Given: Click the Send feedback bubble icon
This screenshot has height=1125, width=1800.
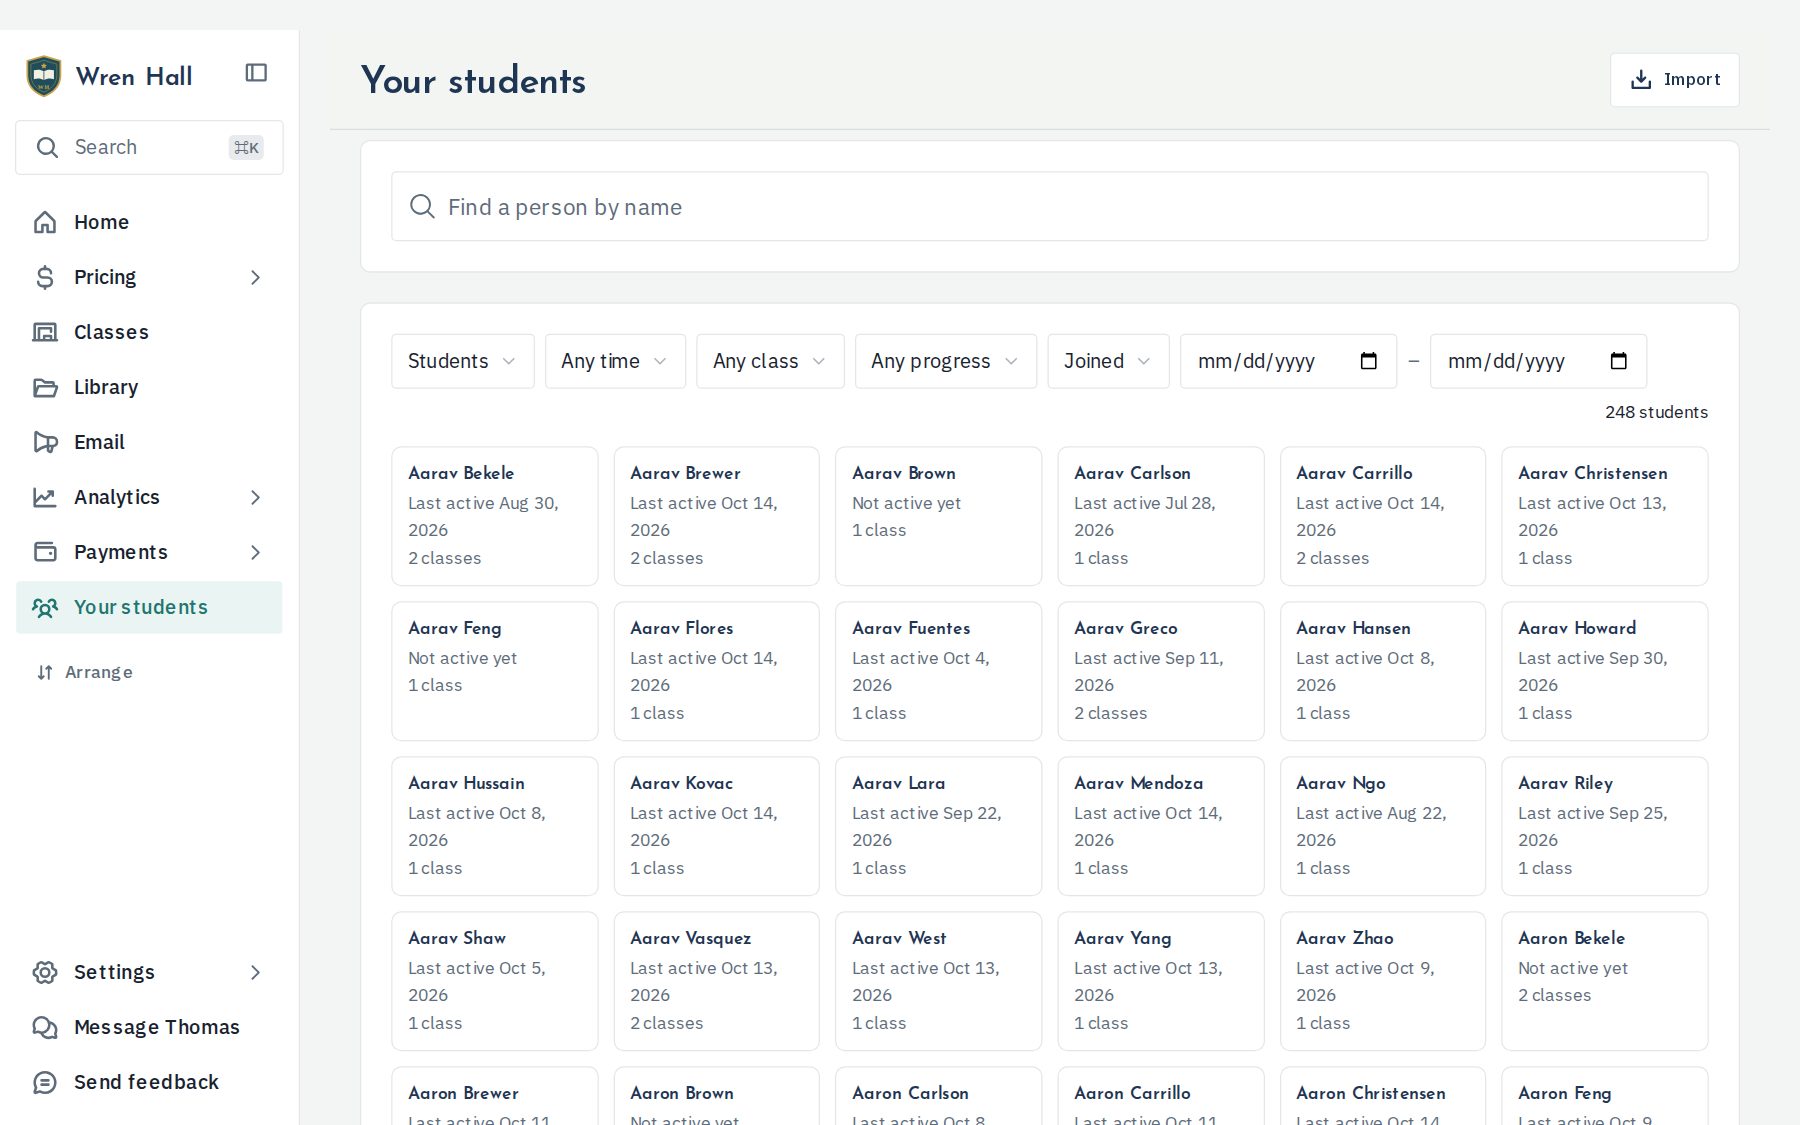Looking at the screenshot, I should pyautogui.click(x=45, y=1082).
